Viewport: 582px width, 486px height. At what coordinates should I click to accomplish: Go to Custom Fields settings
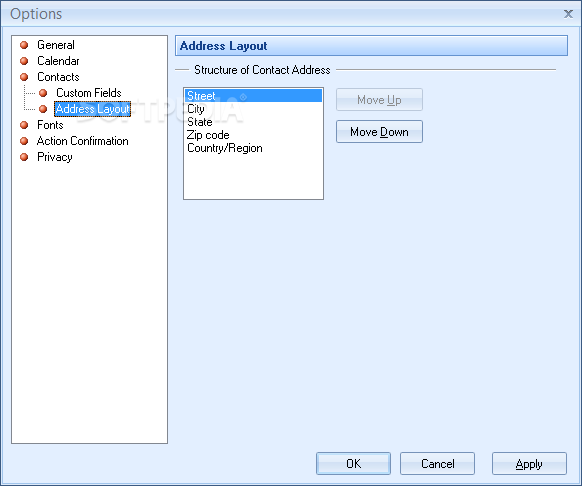89,93
